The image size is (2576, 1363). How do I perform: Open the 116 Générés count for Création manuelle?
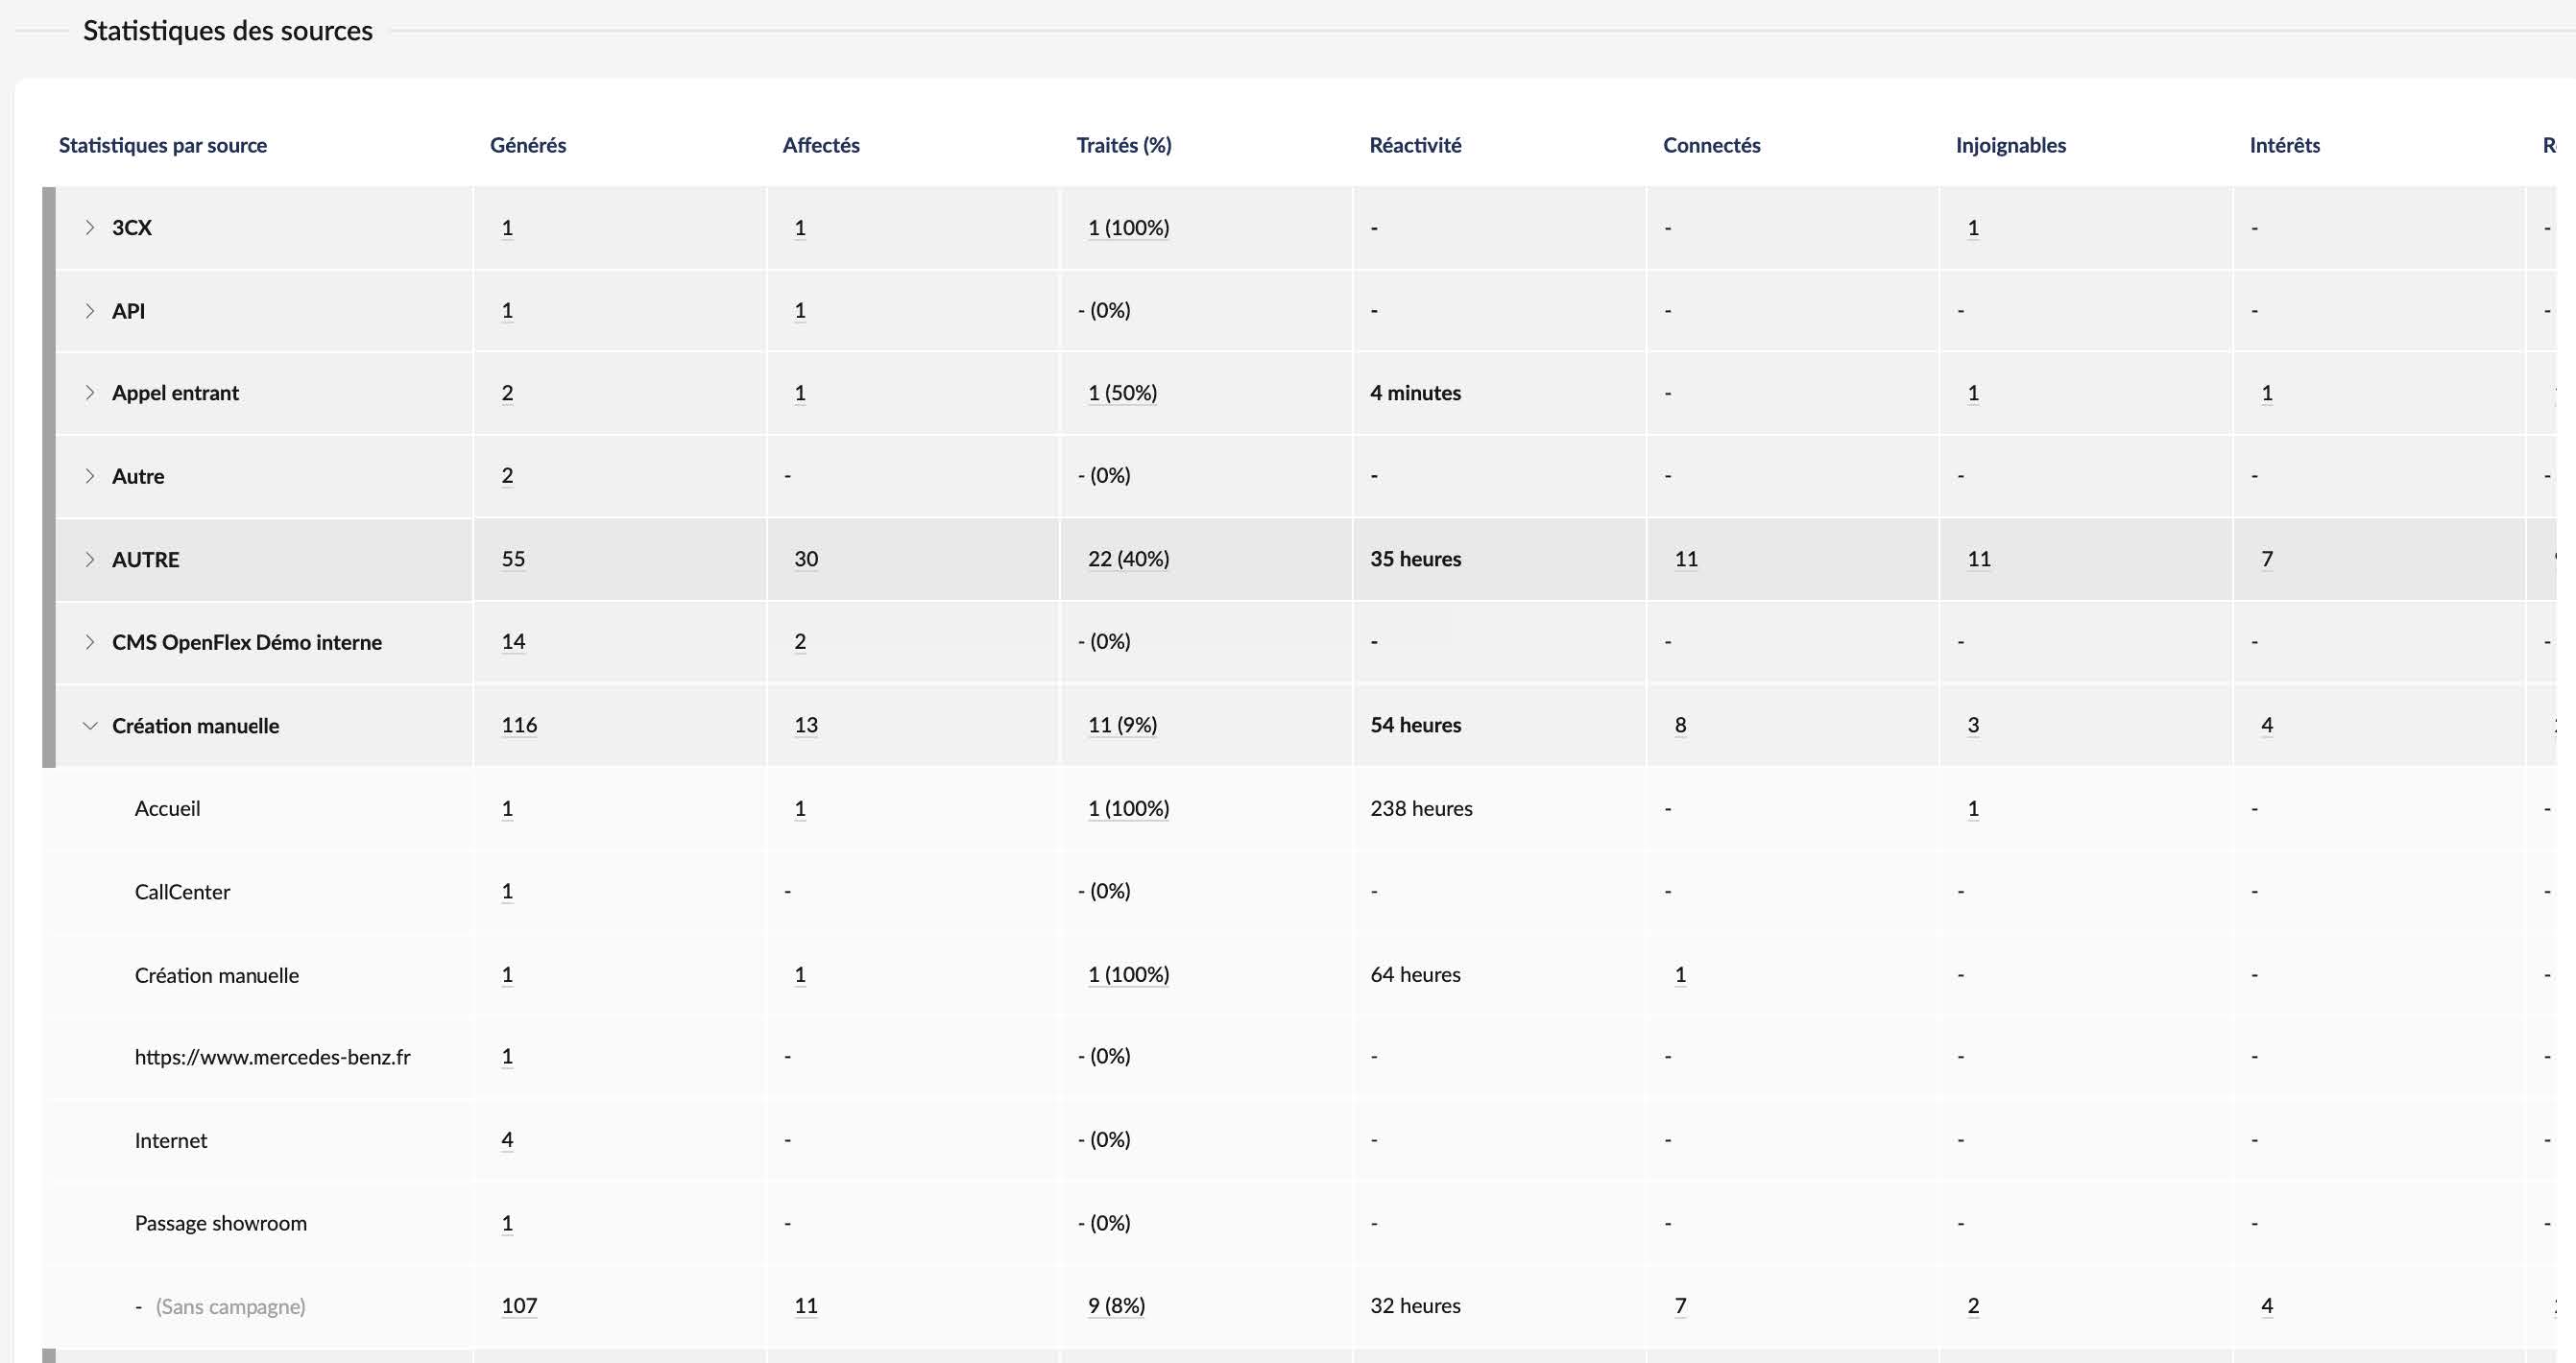point(519,725)
